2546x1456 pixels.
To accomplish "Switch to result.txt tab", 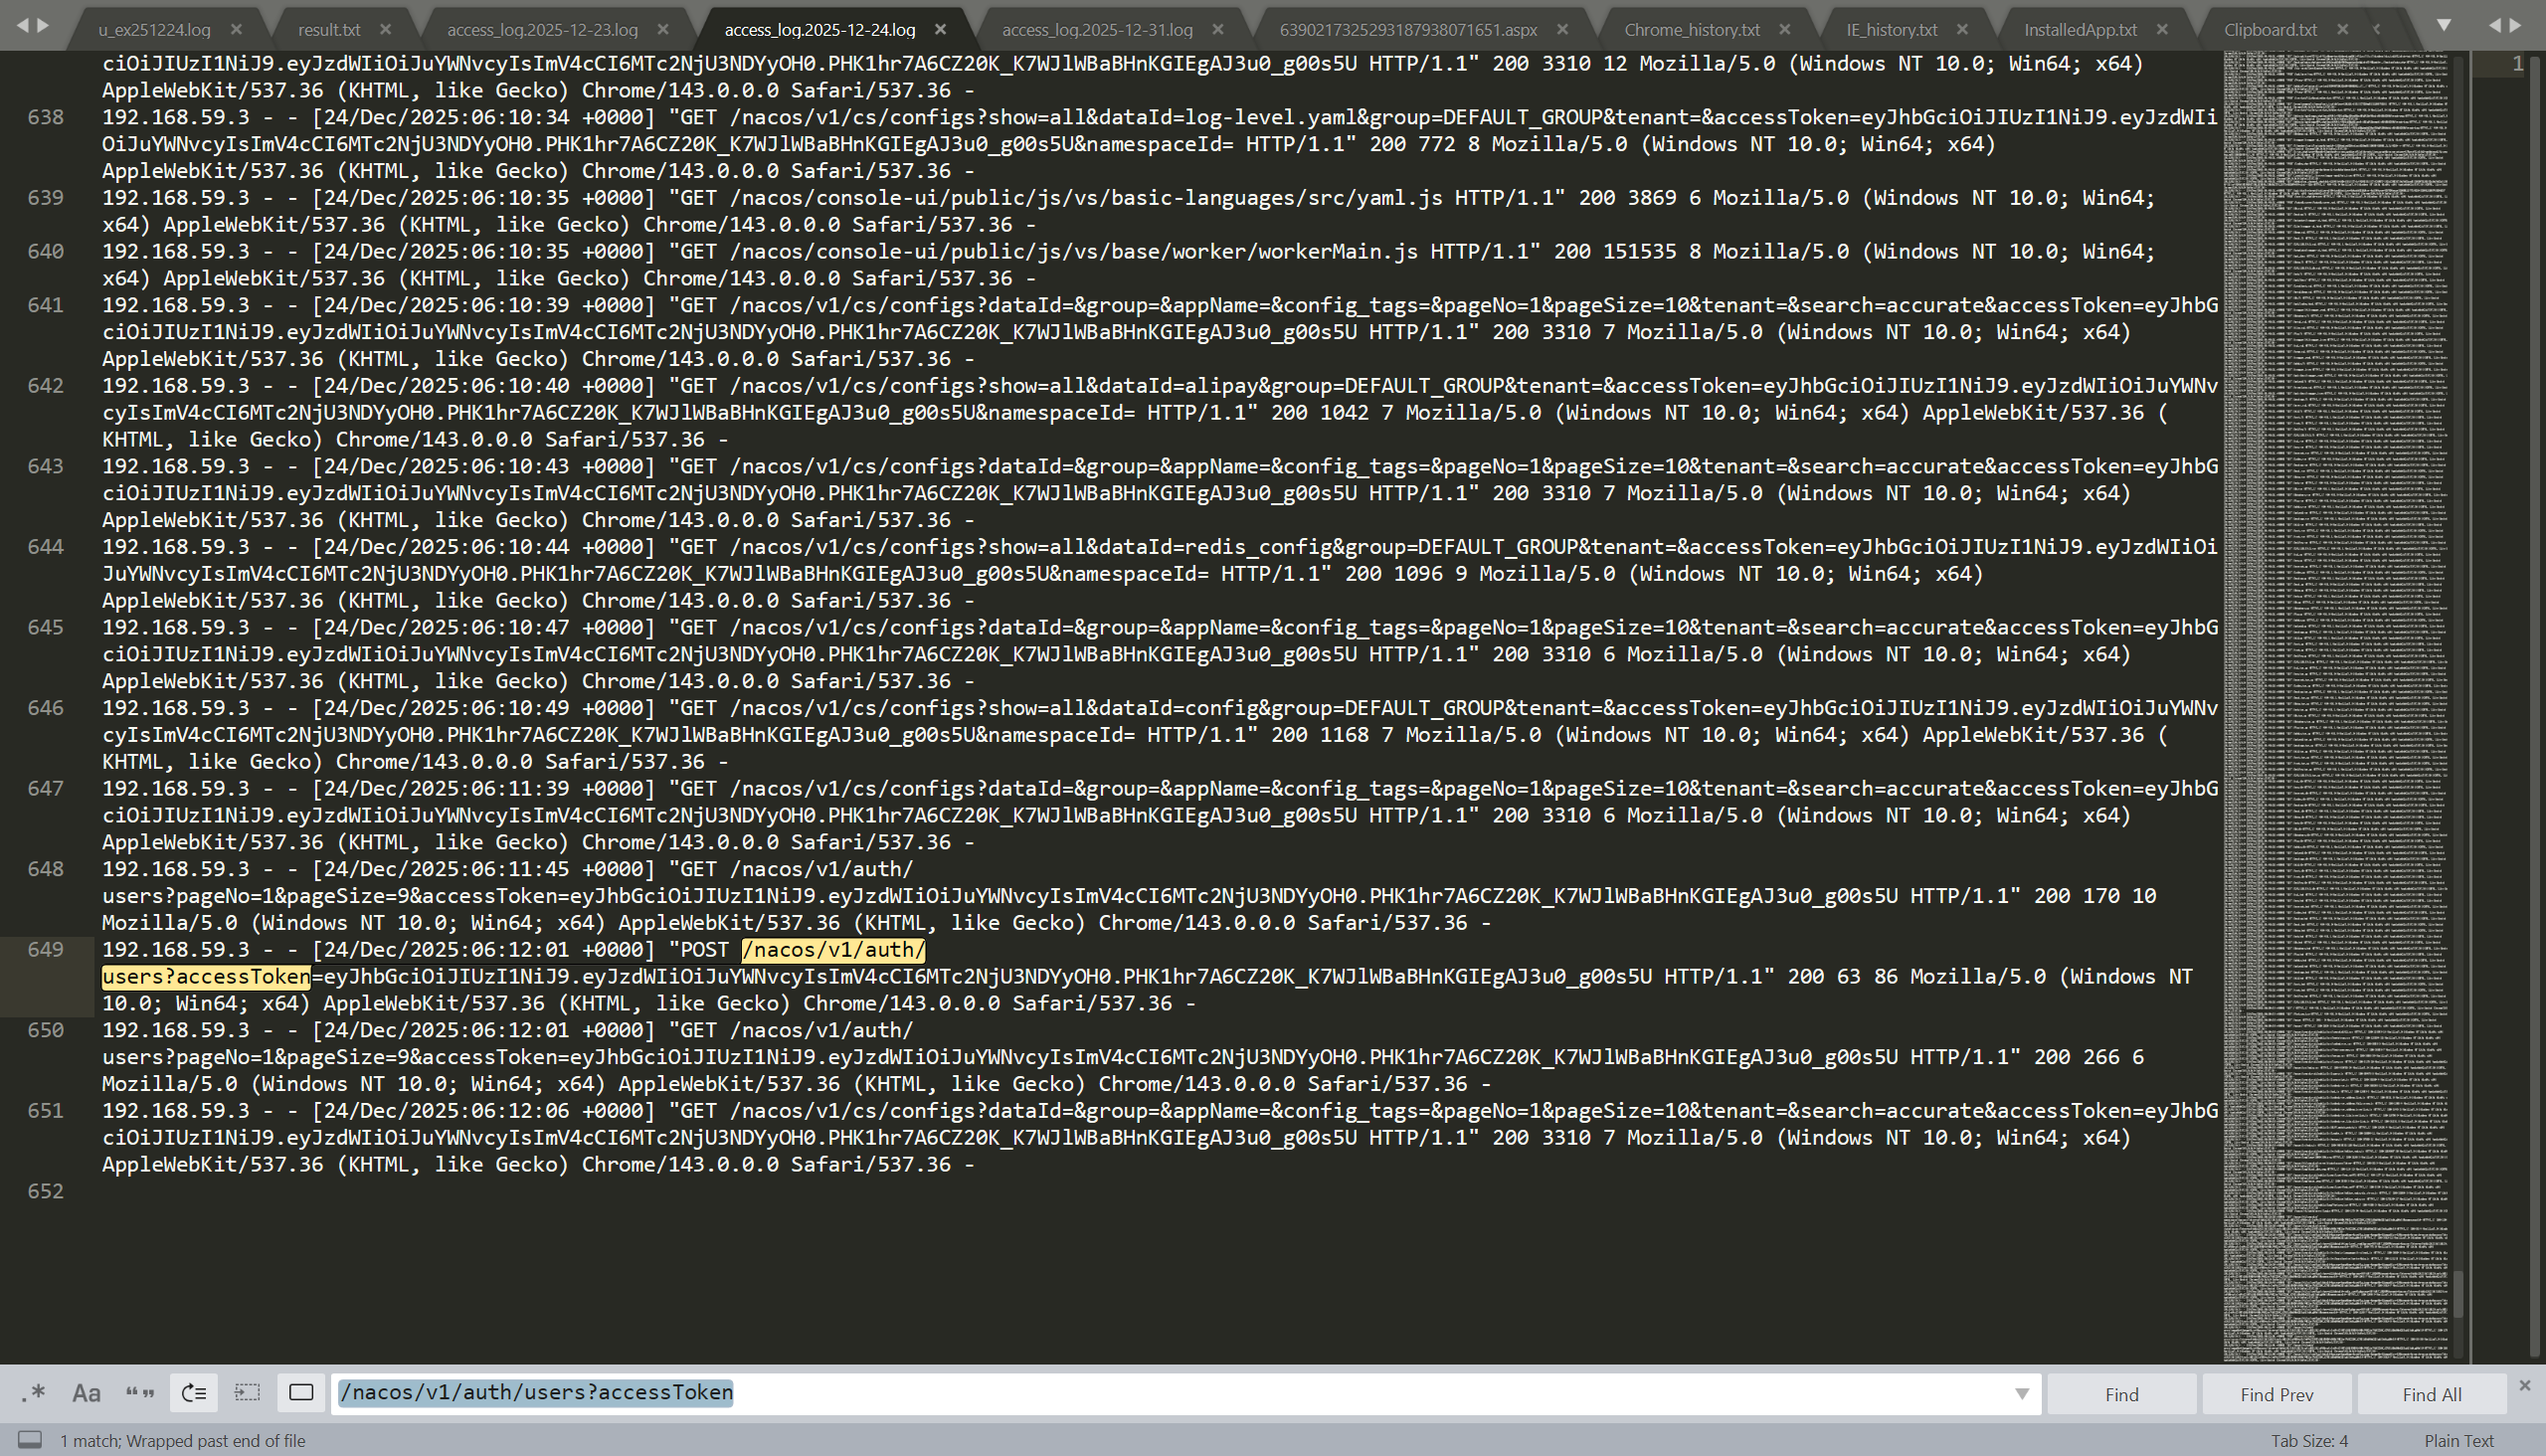I will [x=329, y=30].
